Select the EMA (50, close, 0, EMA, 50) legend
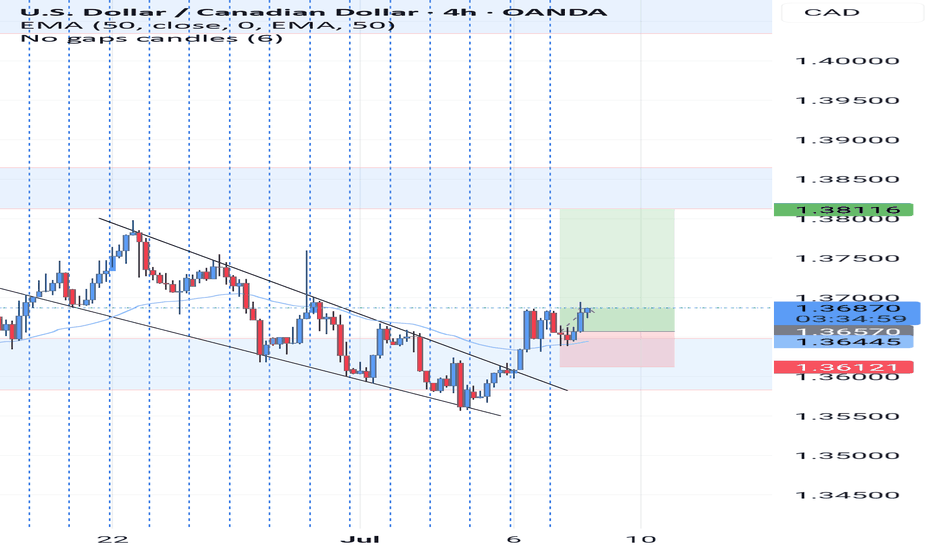Viewport: 932px width, 550px height. coord(207,25)
